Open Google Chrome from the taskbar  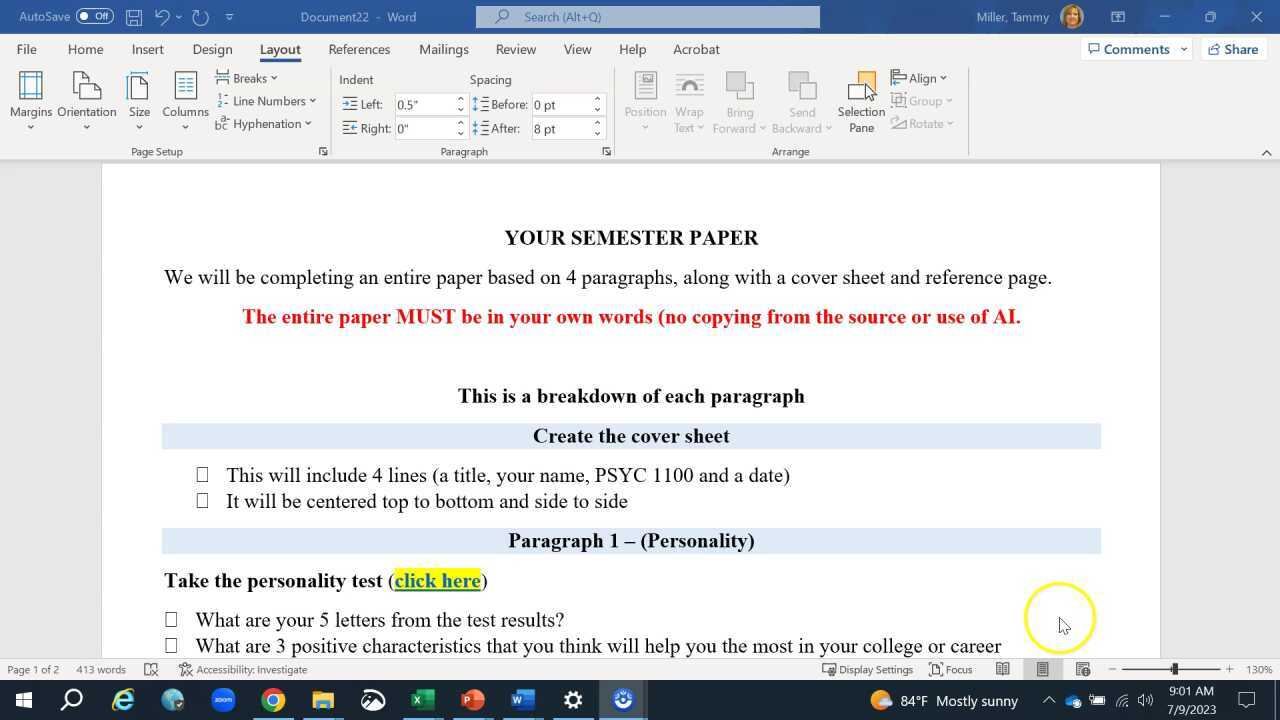272,700
